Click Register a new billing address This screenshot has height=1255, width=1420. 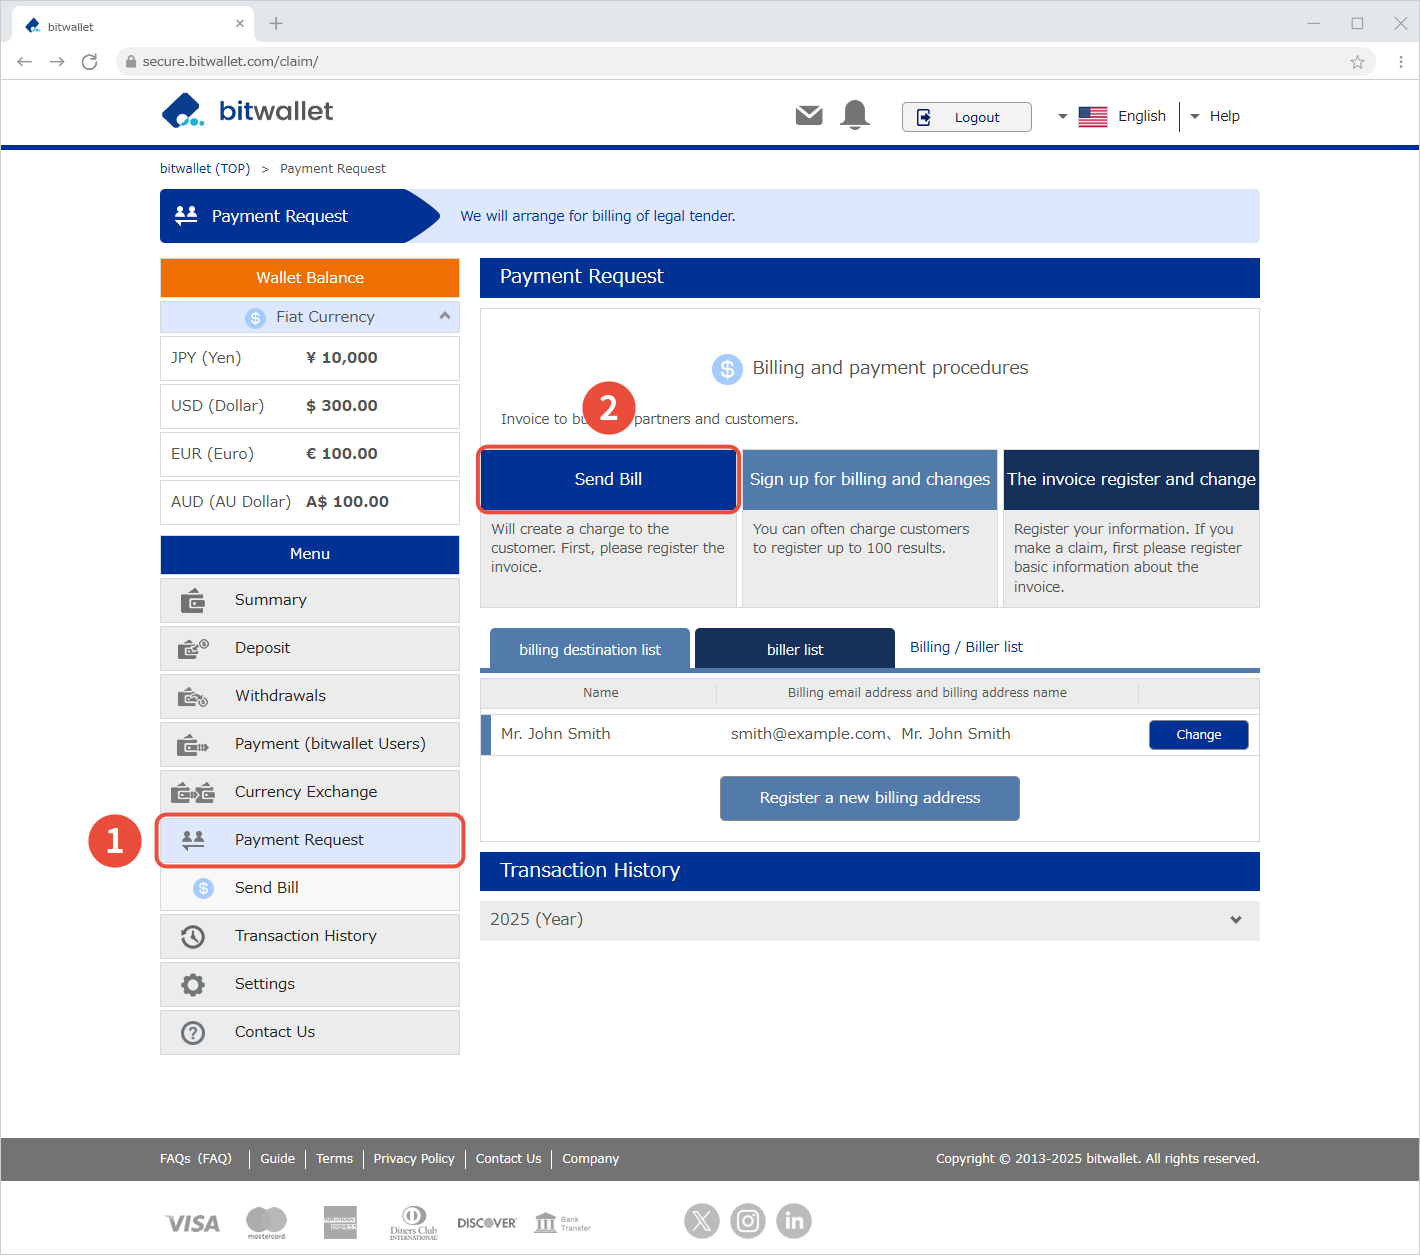point(869,798)
